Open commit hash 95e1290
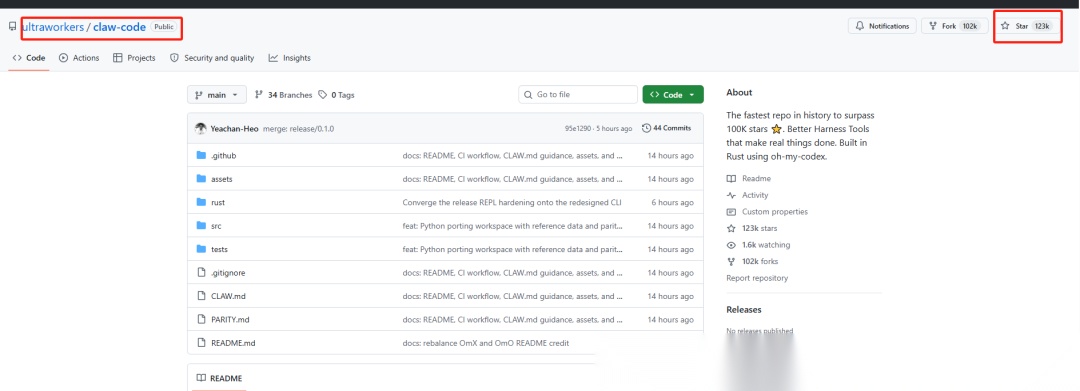1080x391 pixels. [579, 129]
